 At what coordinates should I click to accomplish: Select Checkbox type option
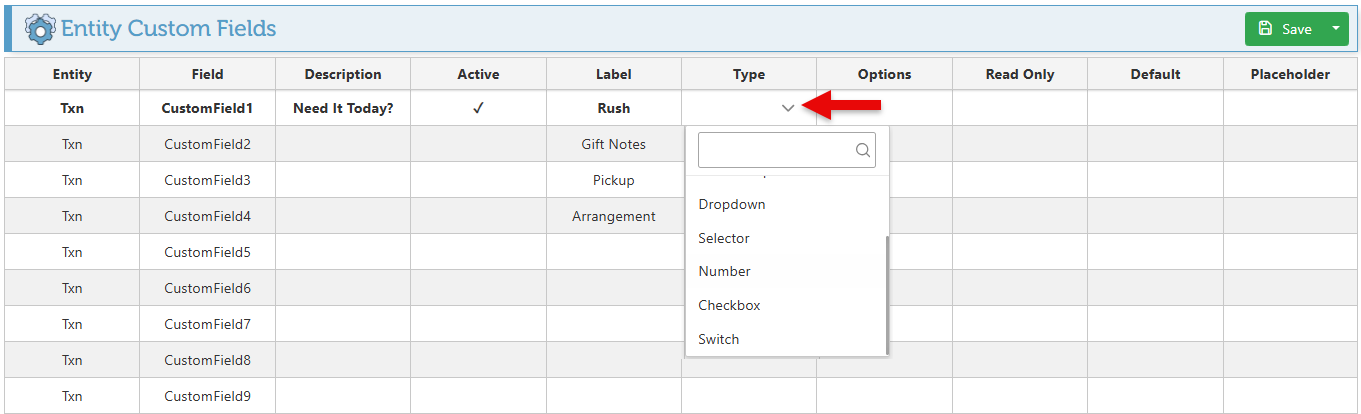(730, 305)
